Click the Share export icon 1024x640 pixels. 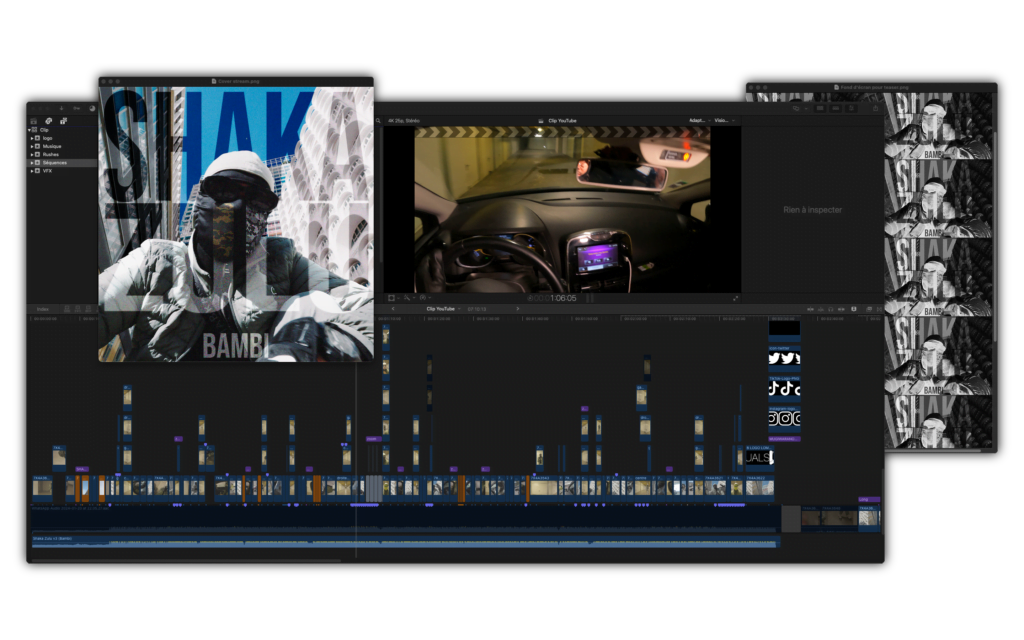click(875, 108)
